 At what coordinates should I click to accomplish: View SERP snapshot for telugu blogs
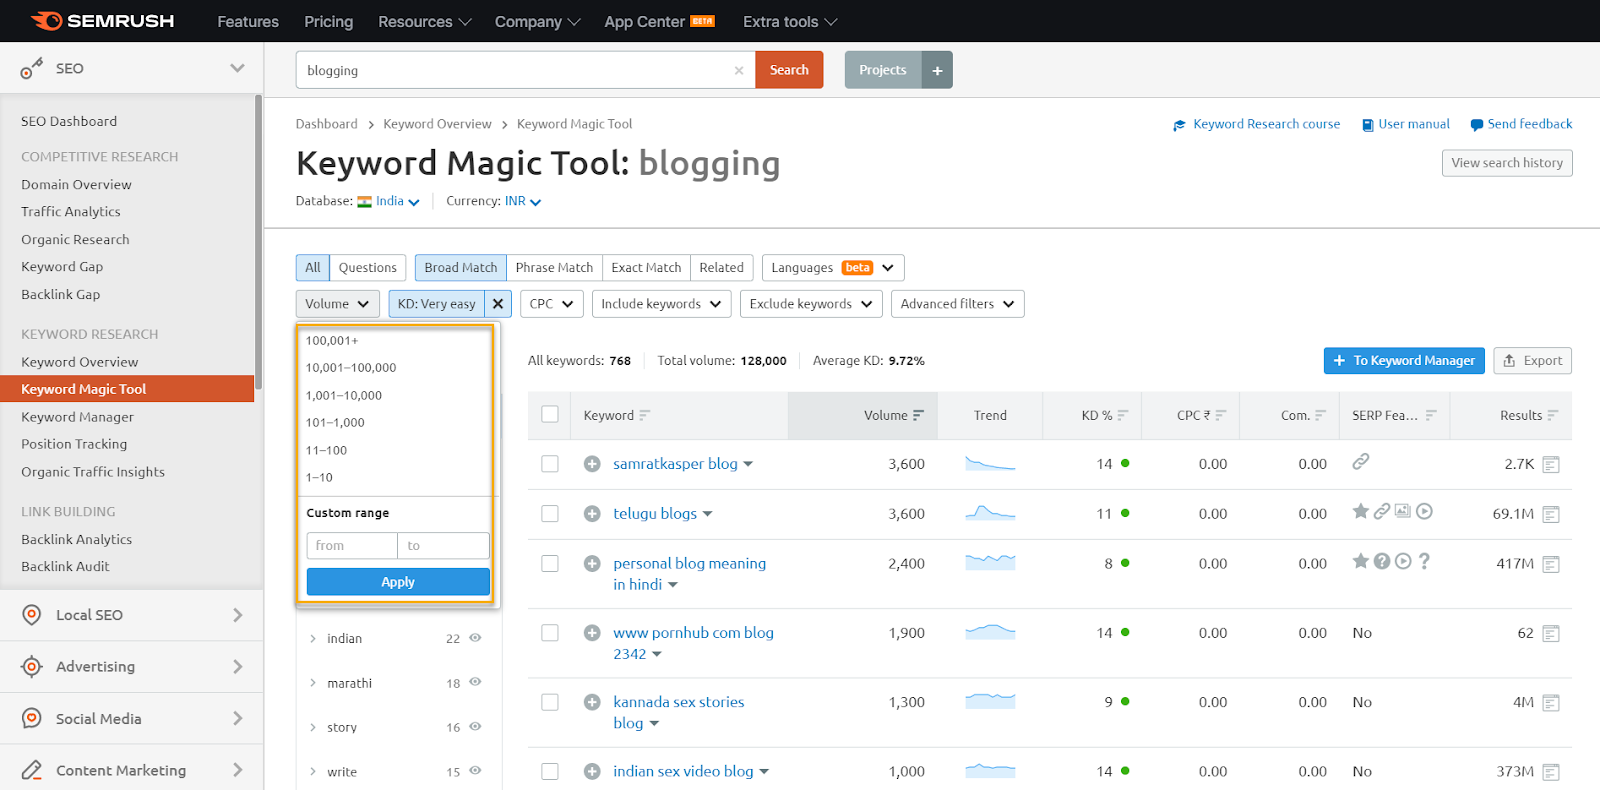[1551, 514]
